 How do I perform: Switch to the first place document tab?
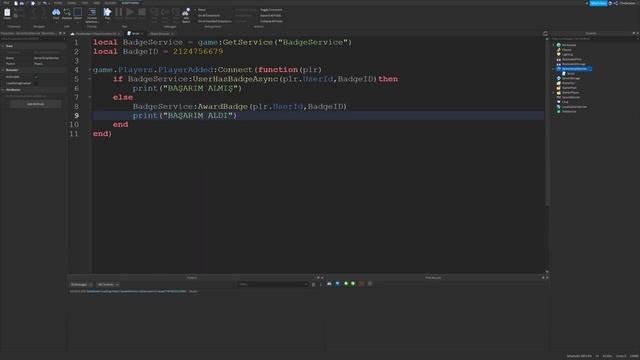(x=96, y=33)
